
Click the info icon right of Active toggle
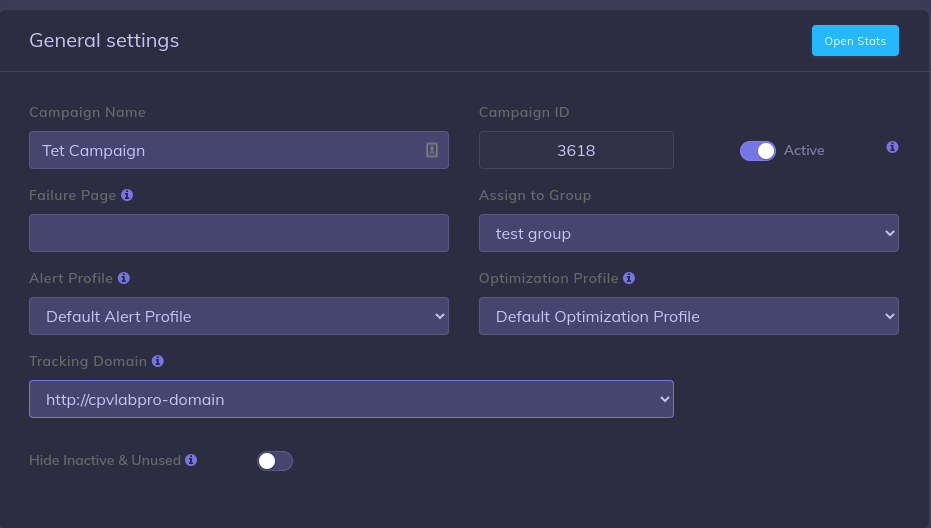pos(892,147)
